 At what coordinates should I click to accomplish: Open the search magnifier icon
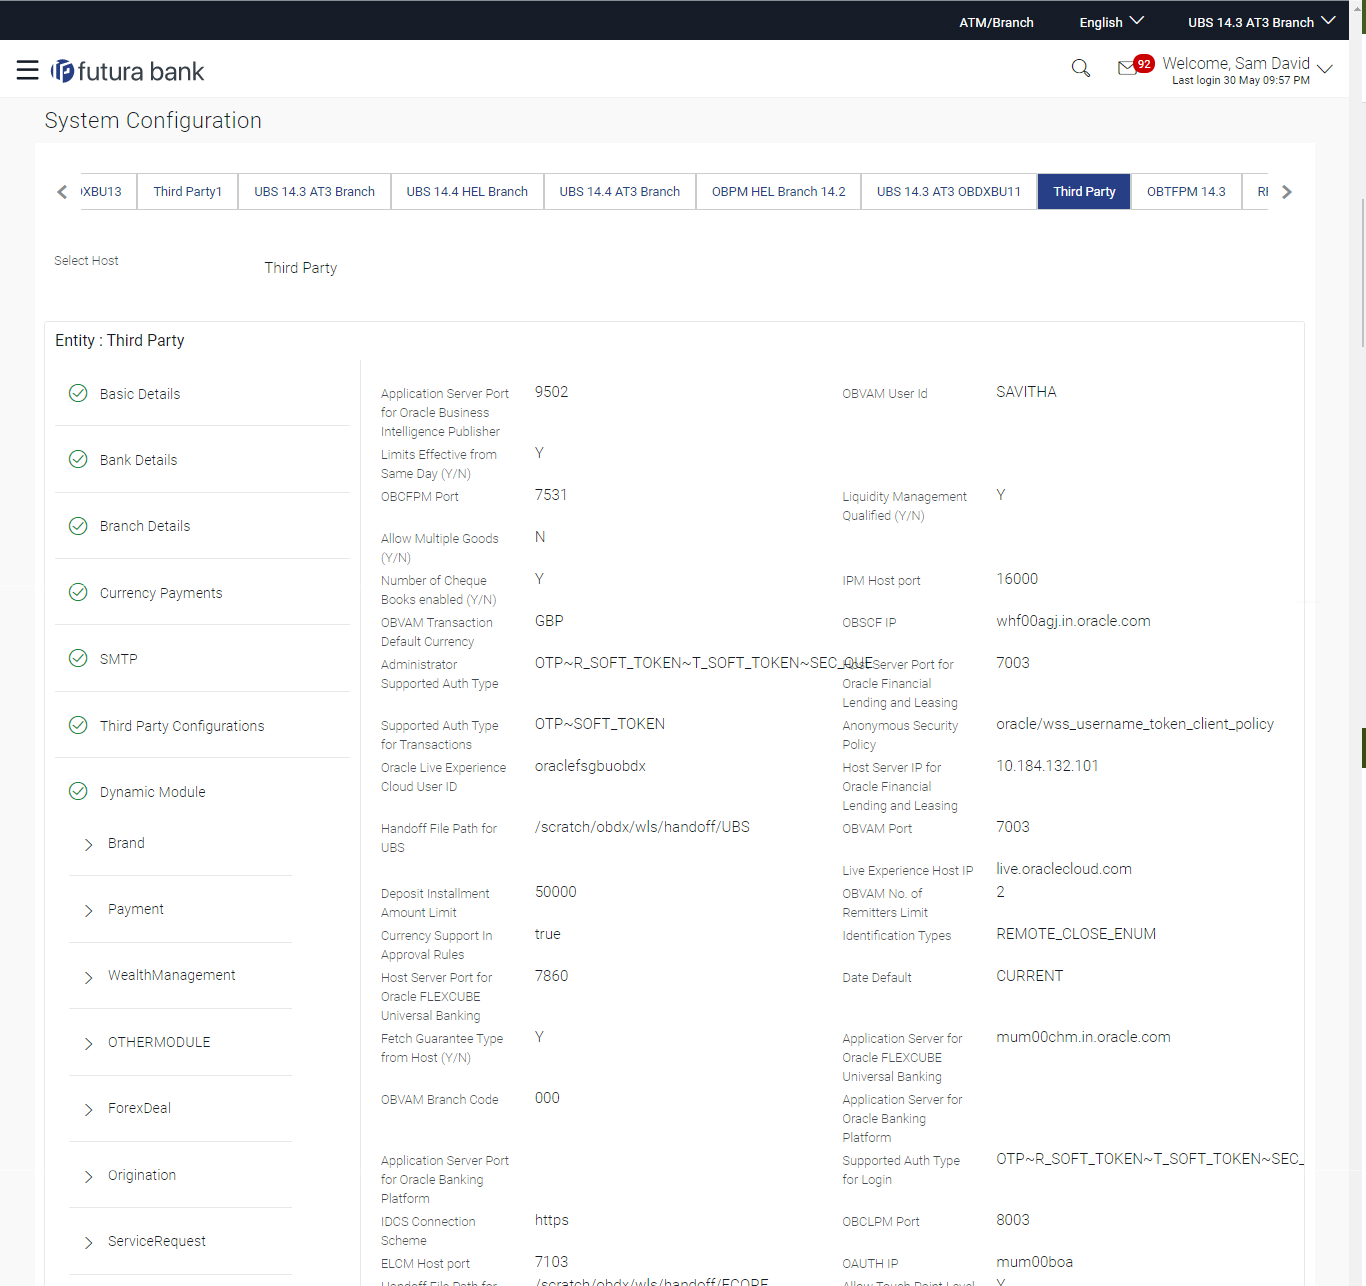[1080, 68]
